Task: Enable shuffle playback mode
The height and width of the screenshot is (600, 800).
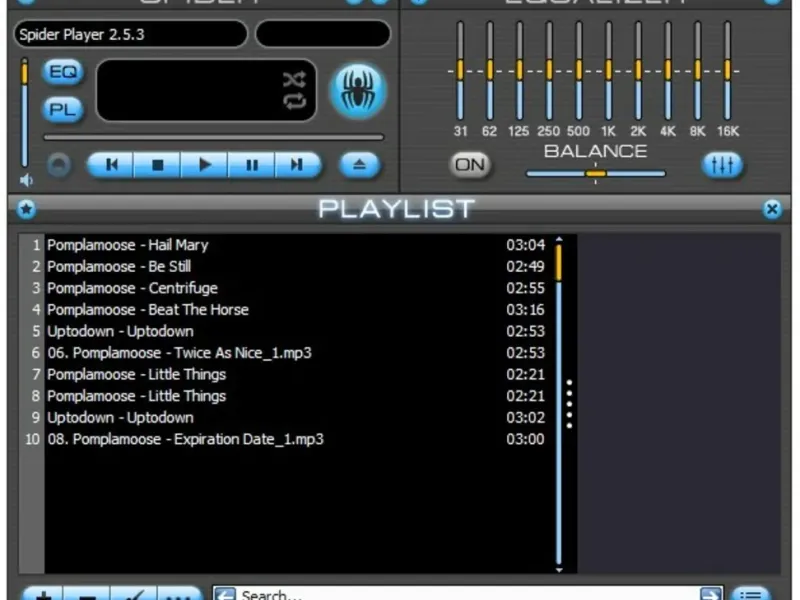Action: click(294, 80)
